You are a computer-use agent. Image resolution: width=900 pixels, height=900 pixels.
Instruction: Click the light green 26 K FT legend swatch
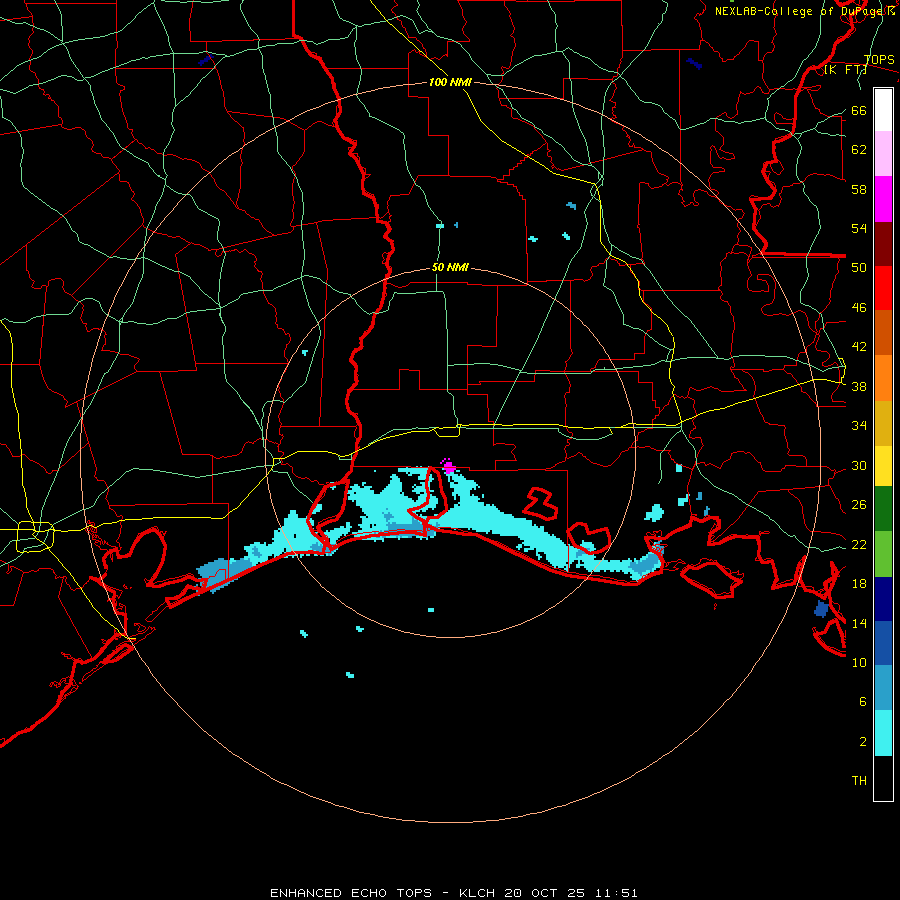[x=883, y=554]
